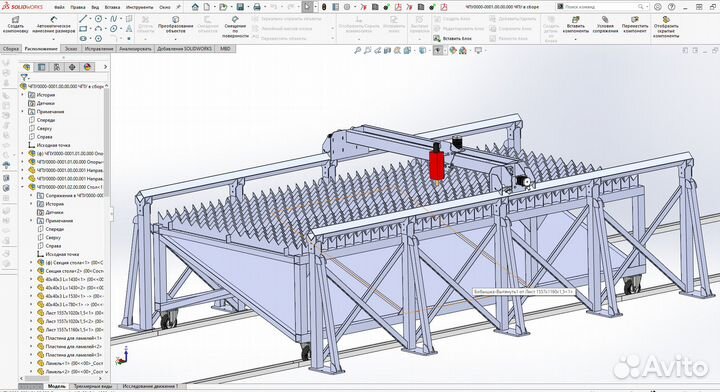Open the Line tool dropdown arrow
720x392 pixels.
click(x=90, y=19)
